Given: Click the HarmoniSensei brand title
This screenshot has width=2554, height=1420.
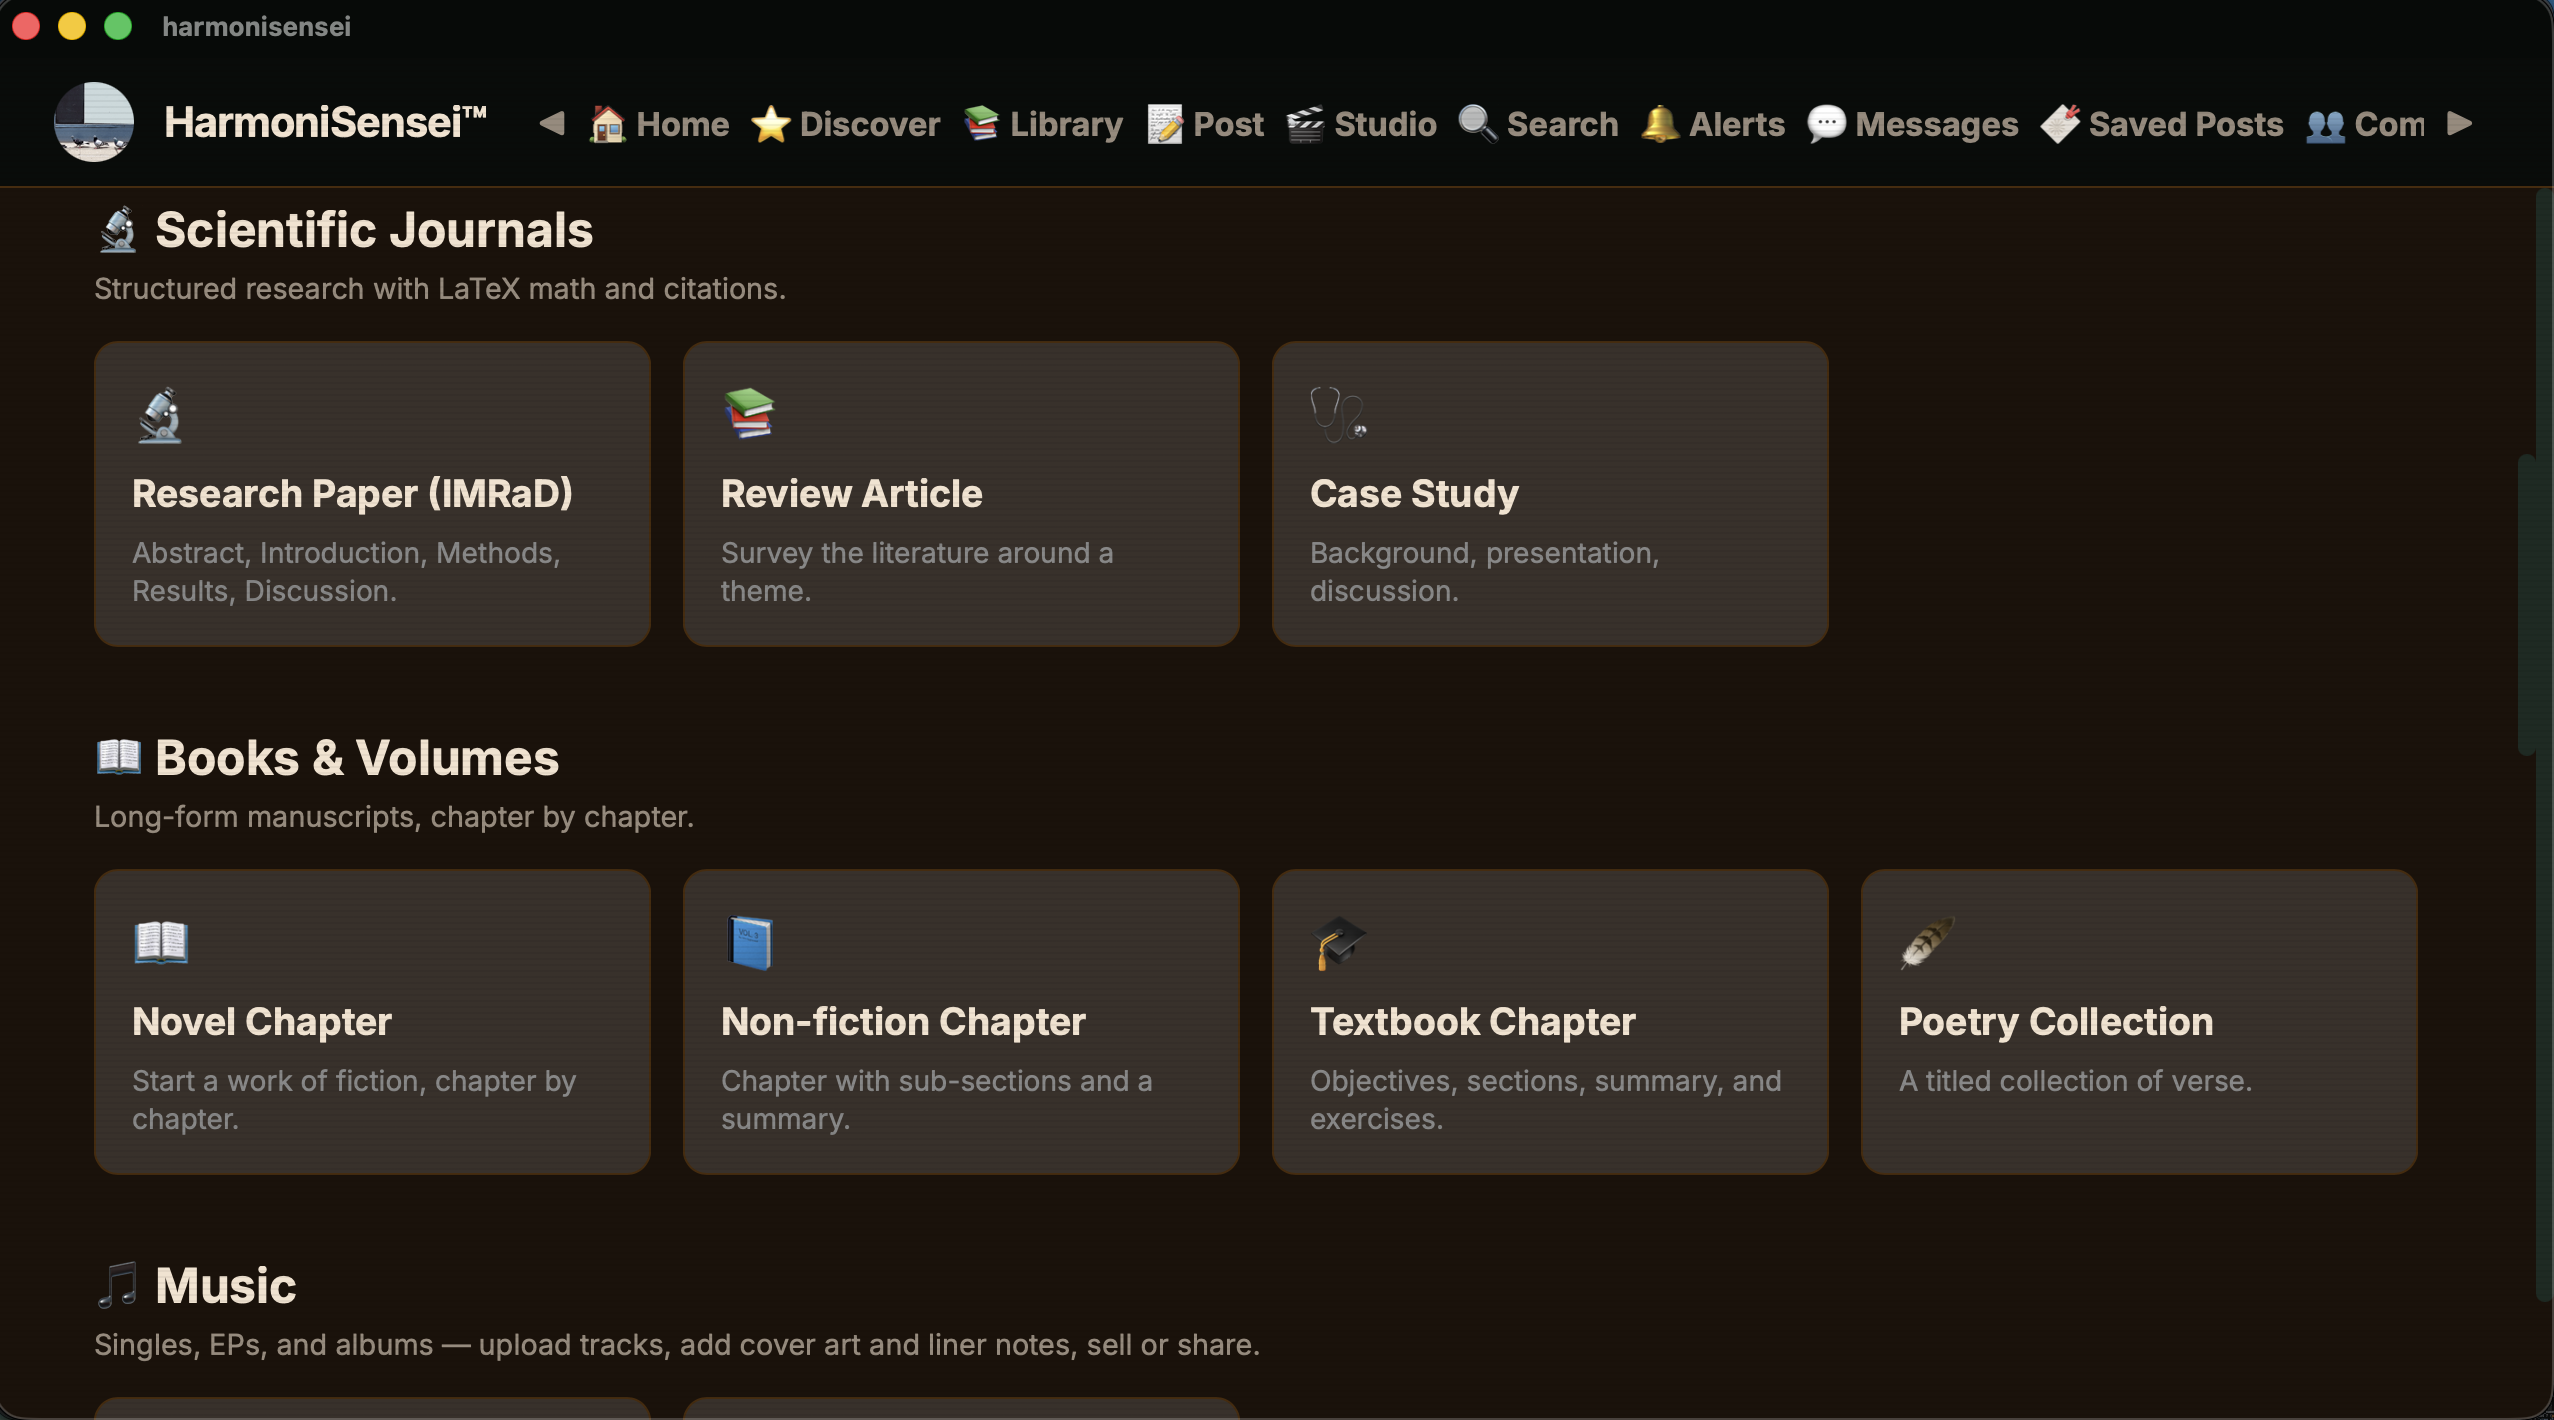Looking at the screenshot, I should 325,123.
